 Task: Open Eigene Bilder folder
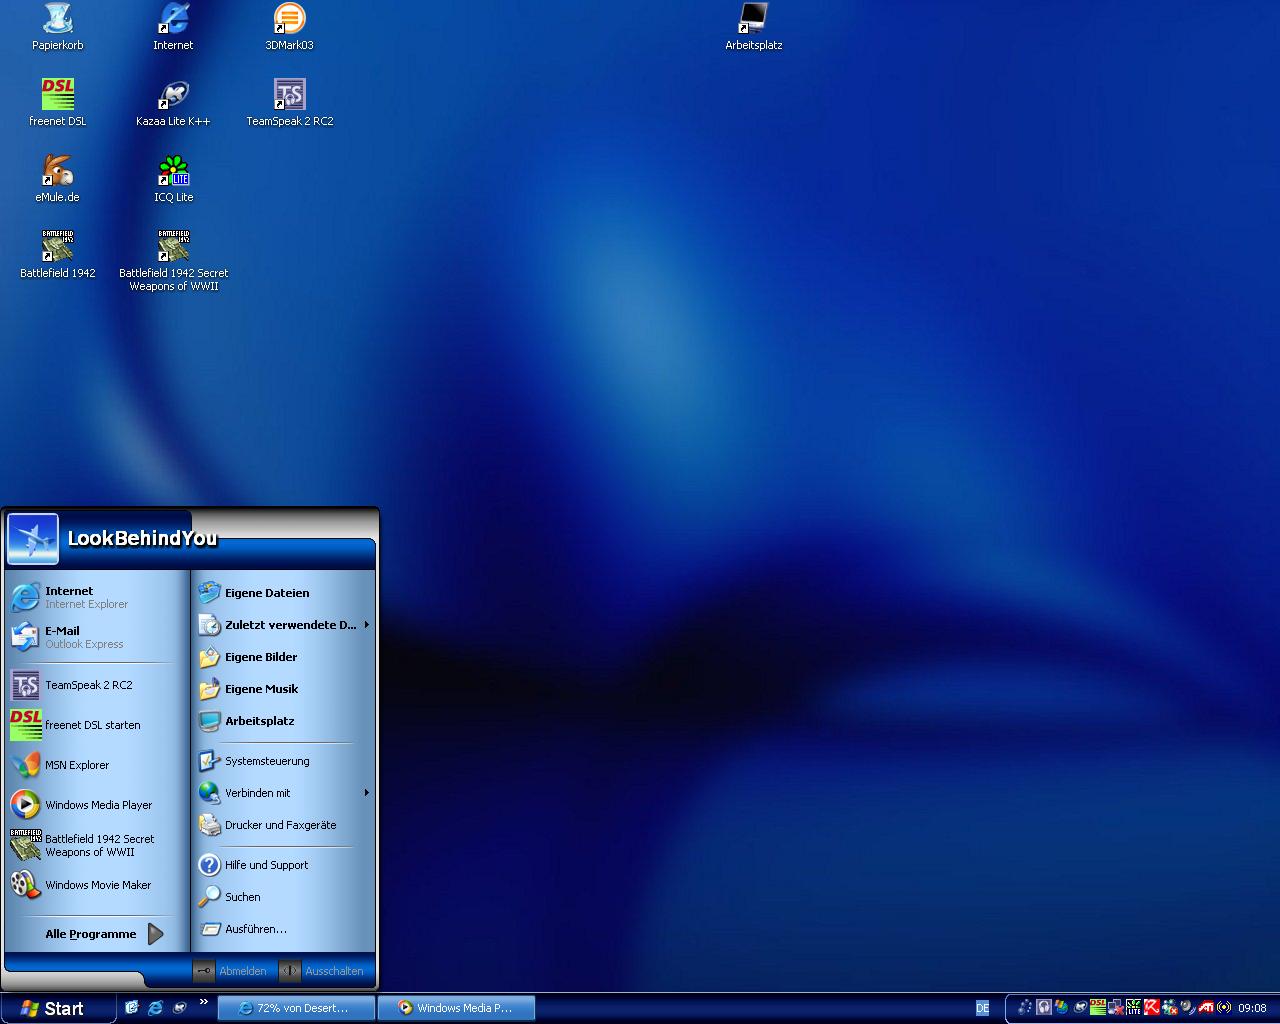point(284,657)
